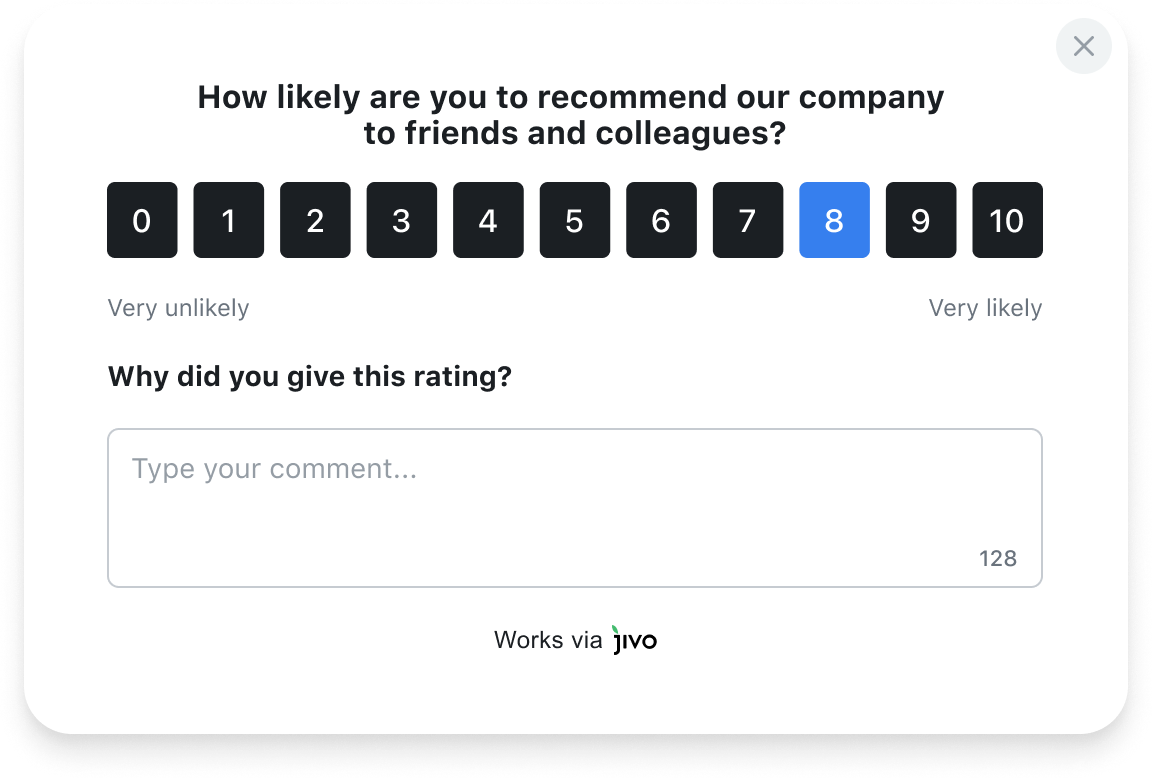
Task: Close the survey dialog
Action: click(x=1083, y=46)
